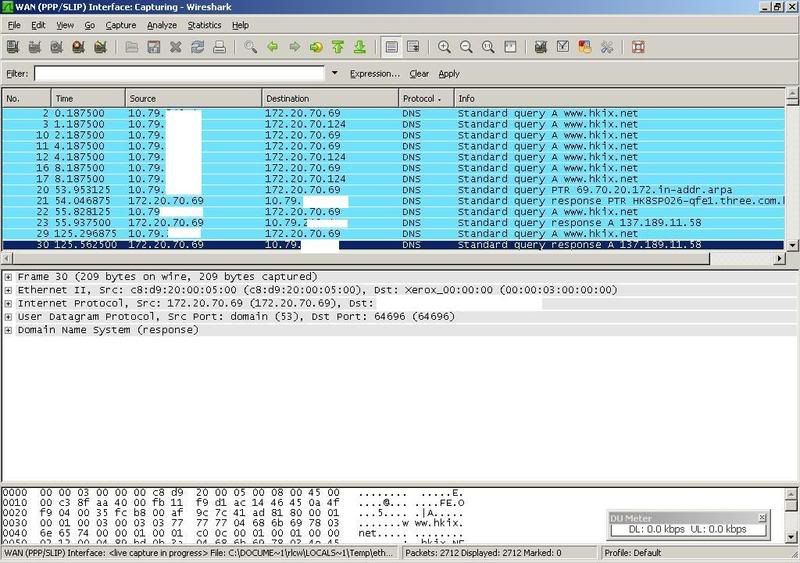Image resolution: width=800 pixels, height=563 pixels.
Task: Close the DU Meter widget
Action: (x=762, y=518)
